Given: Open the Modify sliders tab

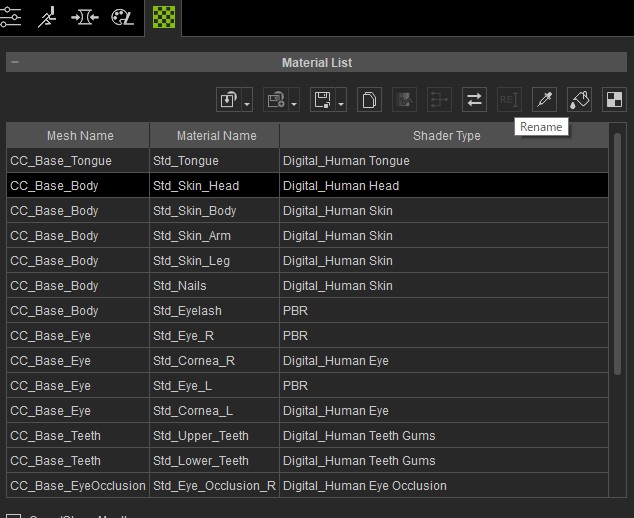Looking at the screenshot, I should pyautogui.click(x=12, y=16).
